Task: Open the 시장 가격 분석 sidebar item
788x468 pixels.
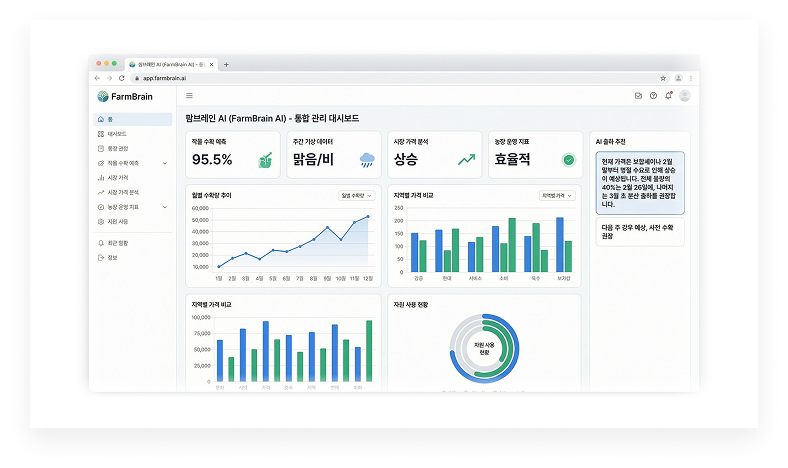Action: click(133, 193)
